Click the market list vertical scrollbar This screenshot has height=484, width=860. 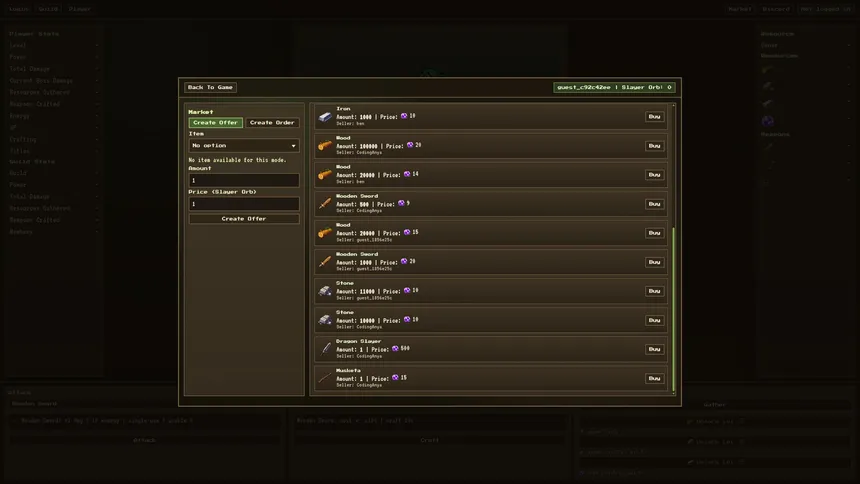[674, 309]
